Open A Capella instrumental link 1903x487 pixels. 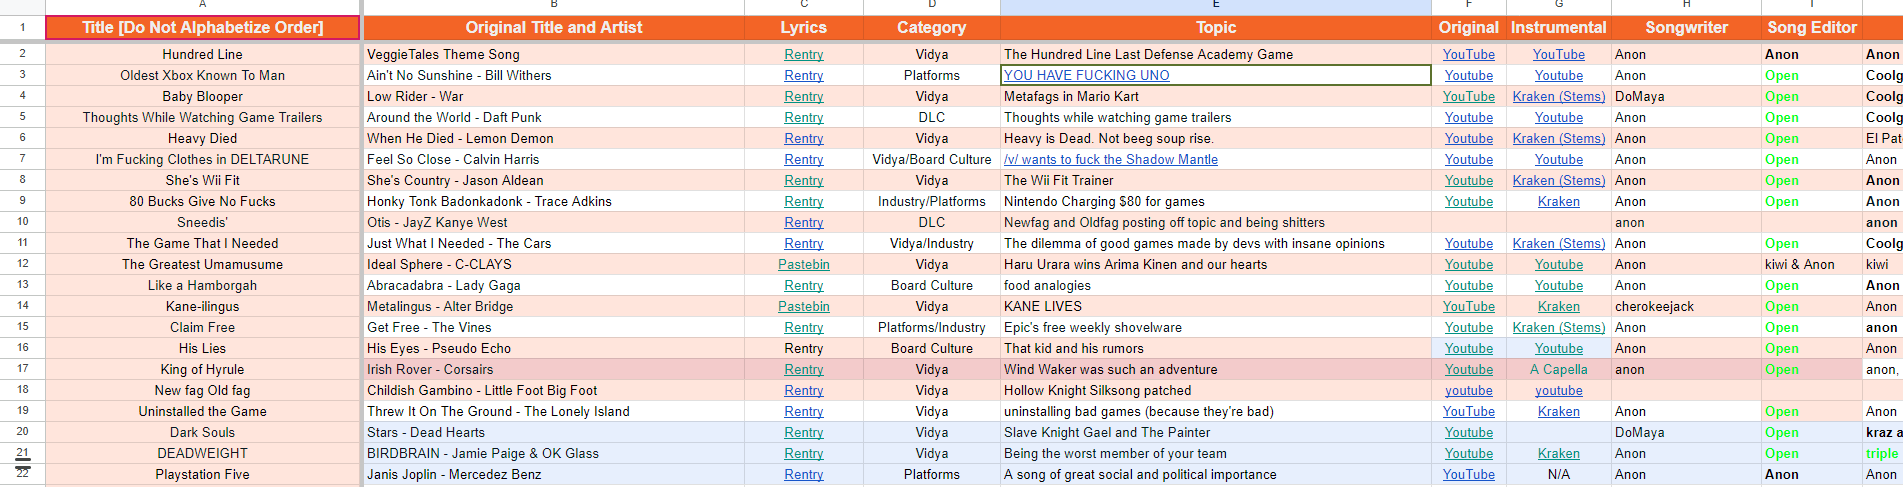[x=1558, y=370]
